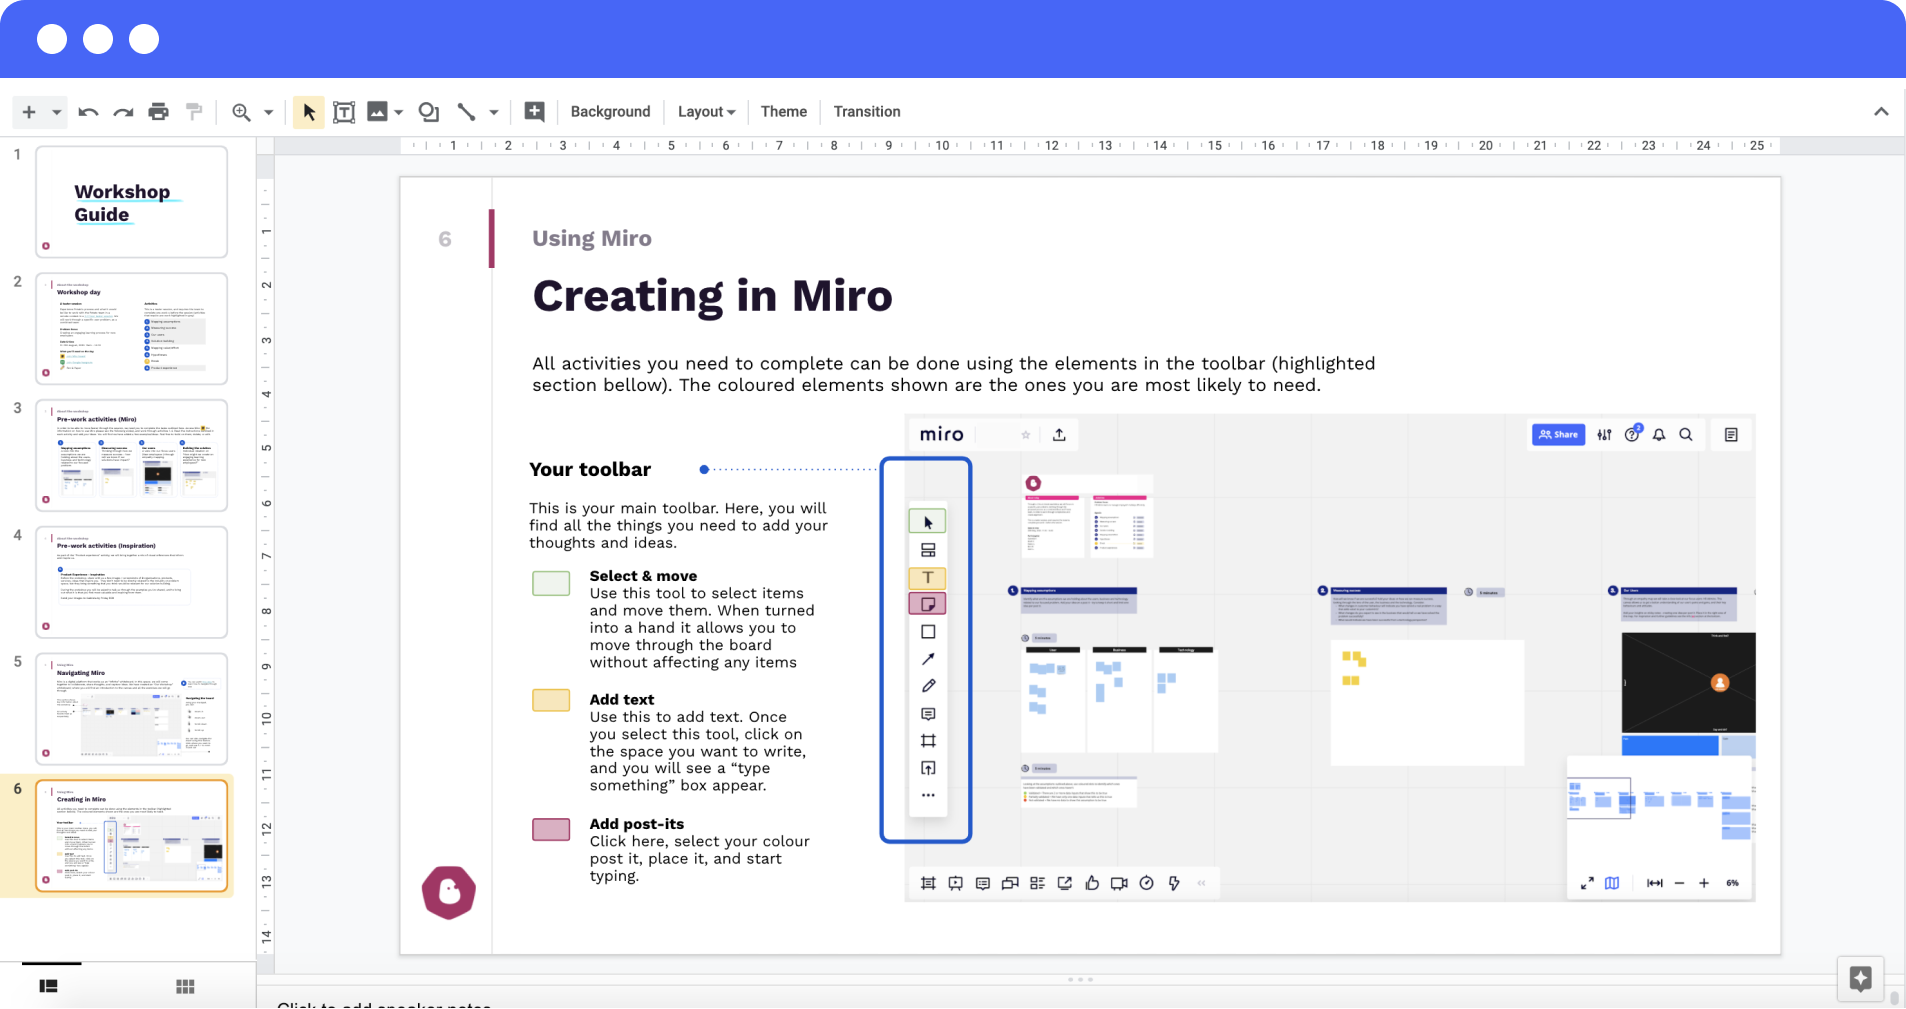The image size is (1906, 1009).
Task: Click the Explore button at bottom right
Action: coord(1860,979)
